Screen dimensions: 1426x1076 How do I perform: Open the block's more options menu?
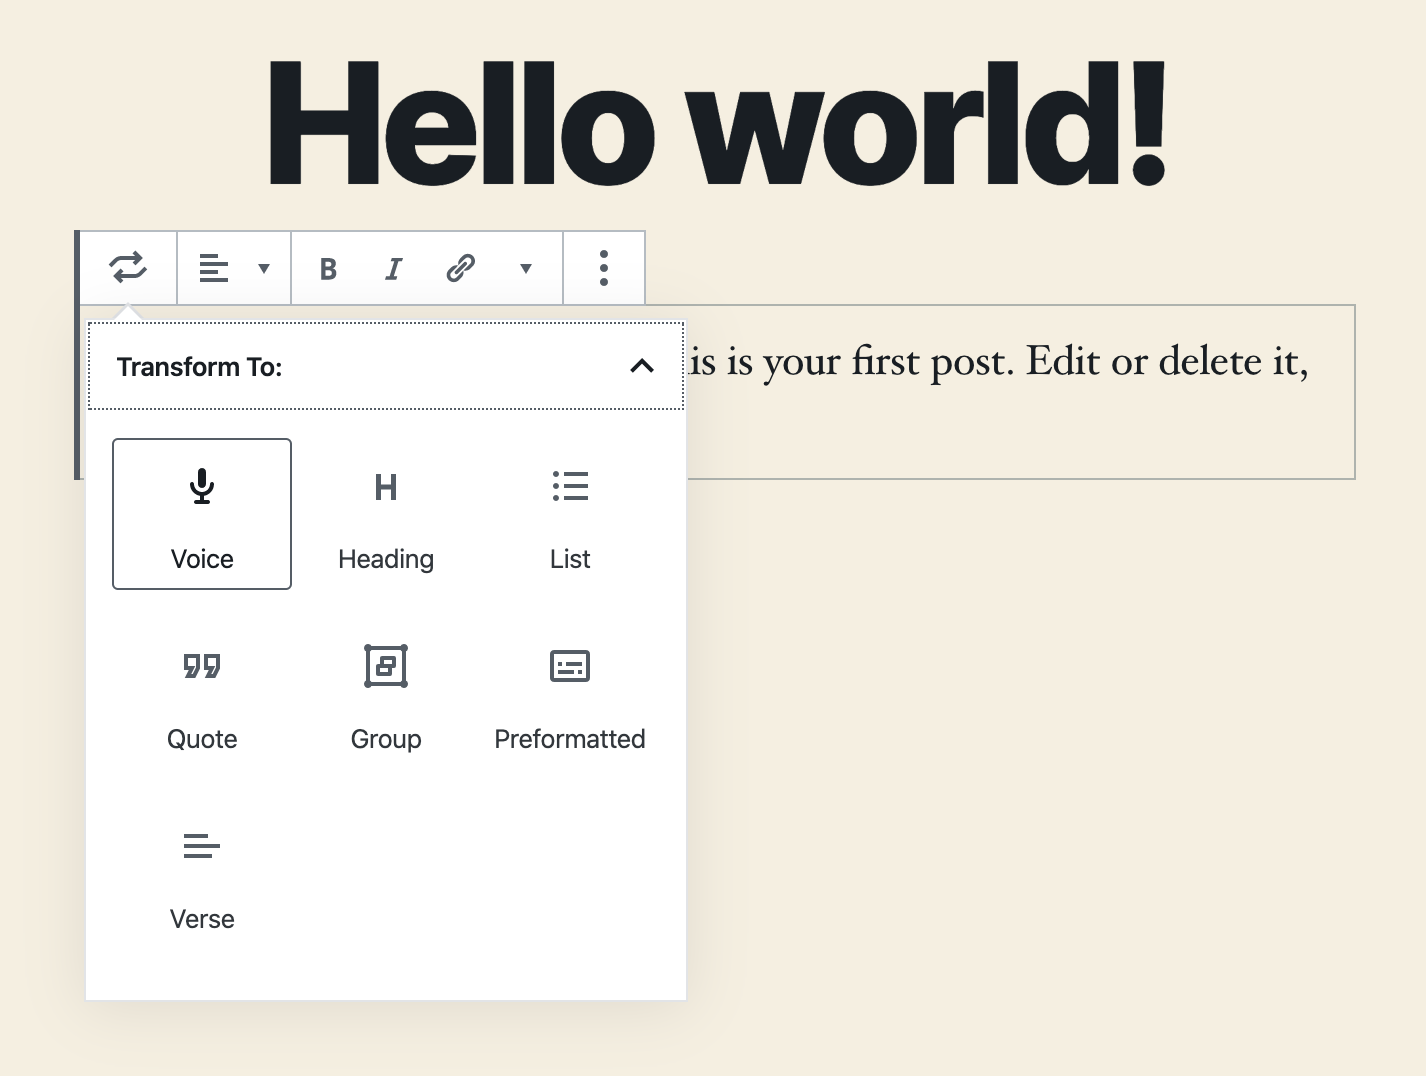pyautogui.click(x=604, y=268)
